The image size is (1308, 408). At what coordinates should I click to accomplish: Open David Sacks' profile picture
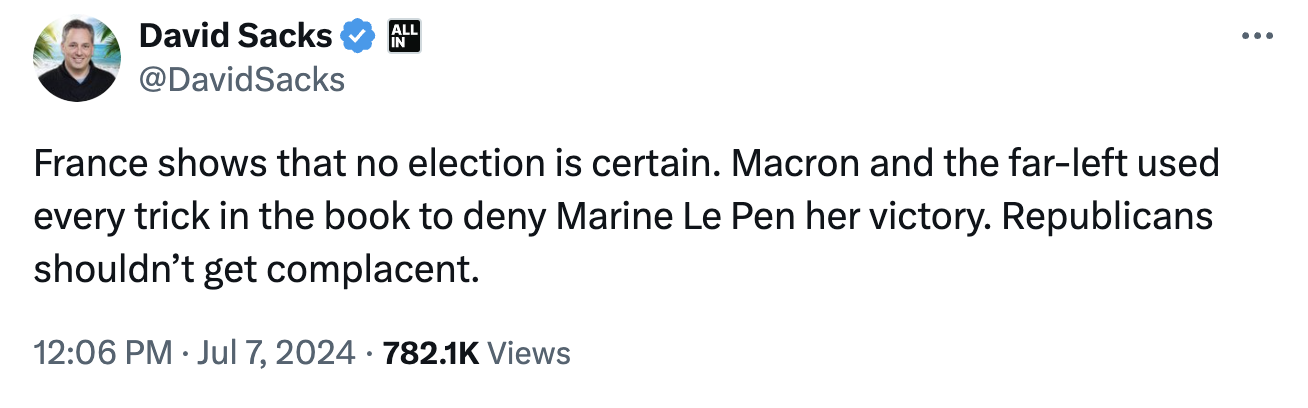[77, 60]
